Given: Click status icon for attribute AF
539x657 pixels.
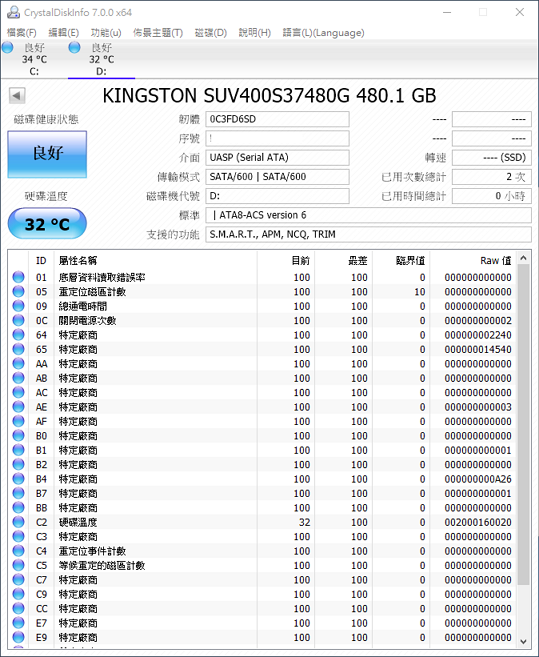Looking at the screenshot, I should point(18,421).
